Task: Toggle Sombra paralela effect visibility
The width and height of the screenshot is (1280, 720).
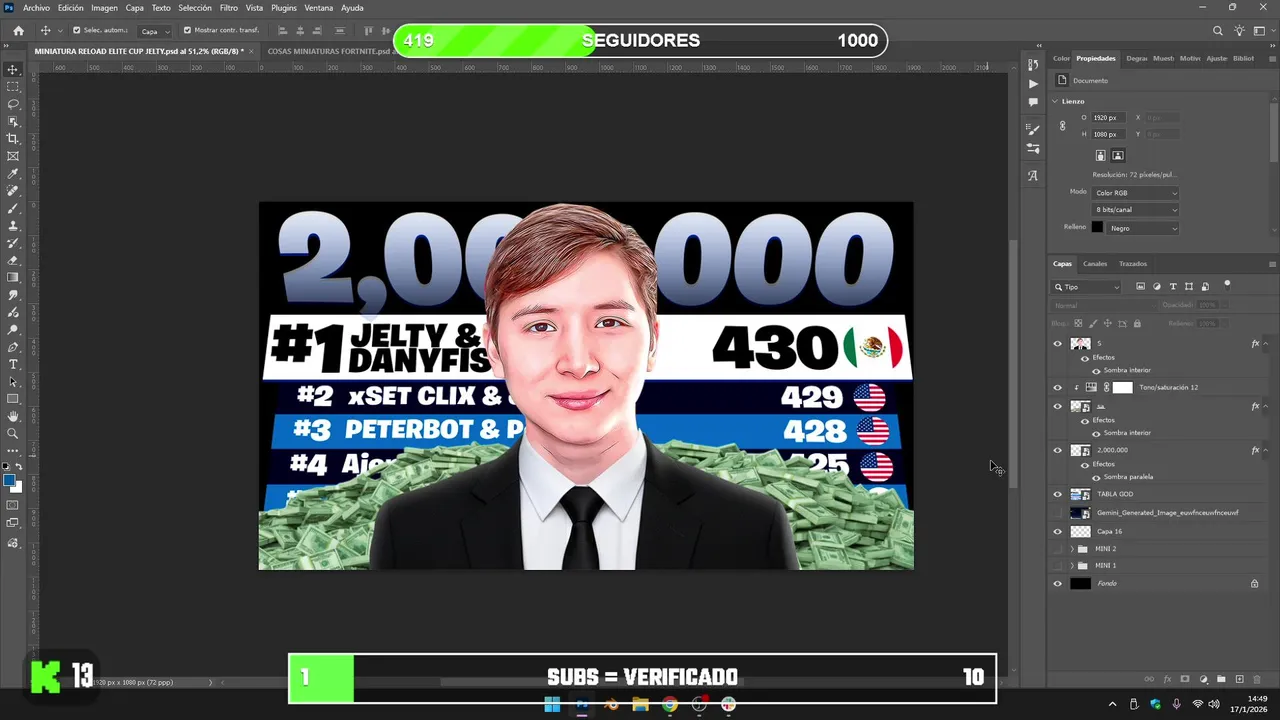Action: pos(1096,477)
